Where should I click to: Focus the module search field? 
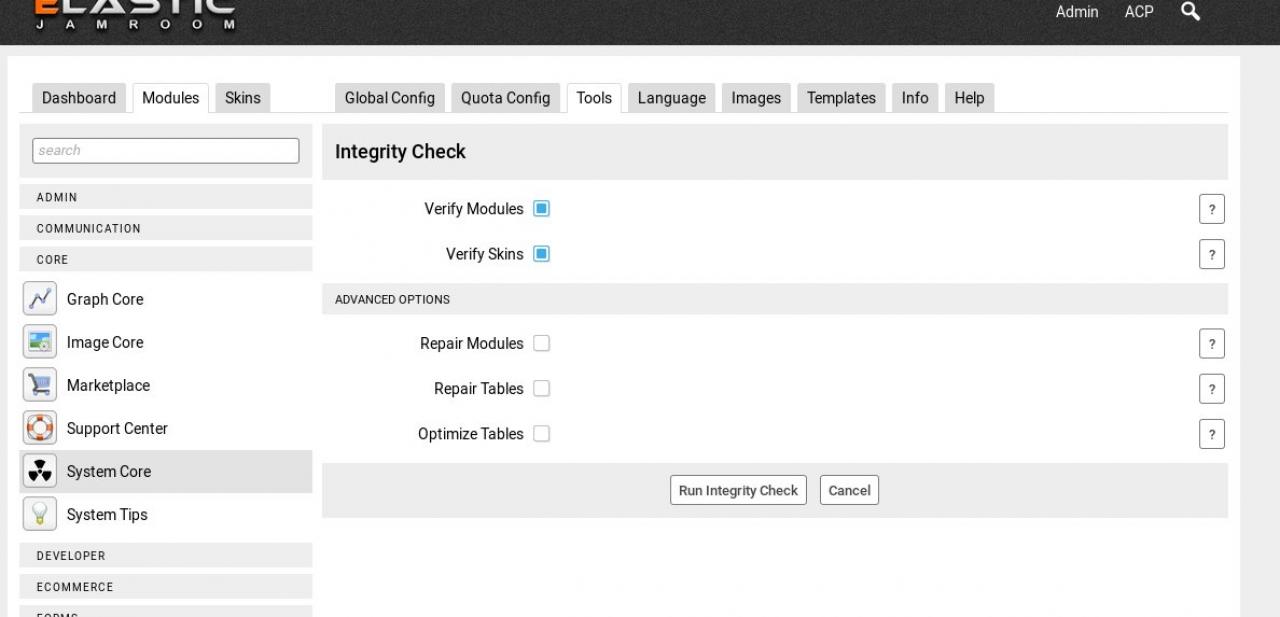tap(166, 150)
